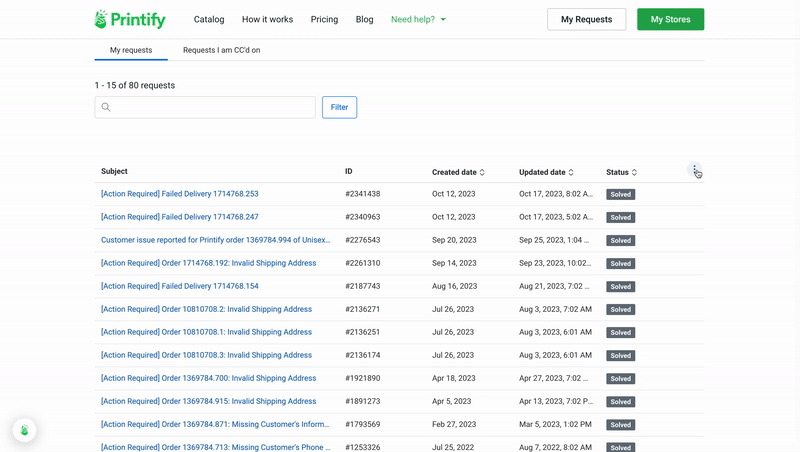Click Solved badge for request #2341438
The height and width of the screenshot is (452, 800).
click(x=620, y=194)
